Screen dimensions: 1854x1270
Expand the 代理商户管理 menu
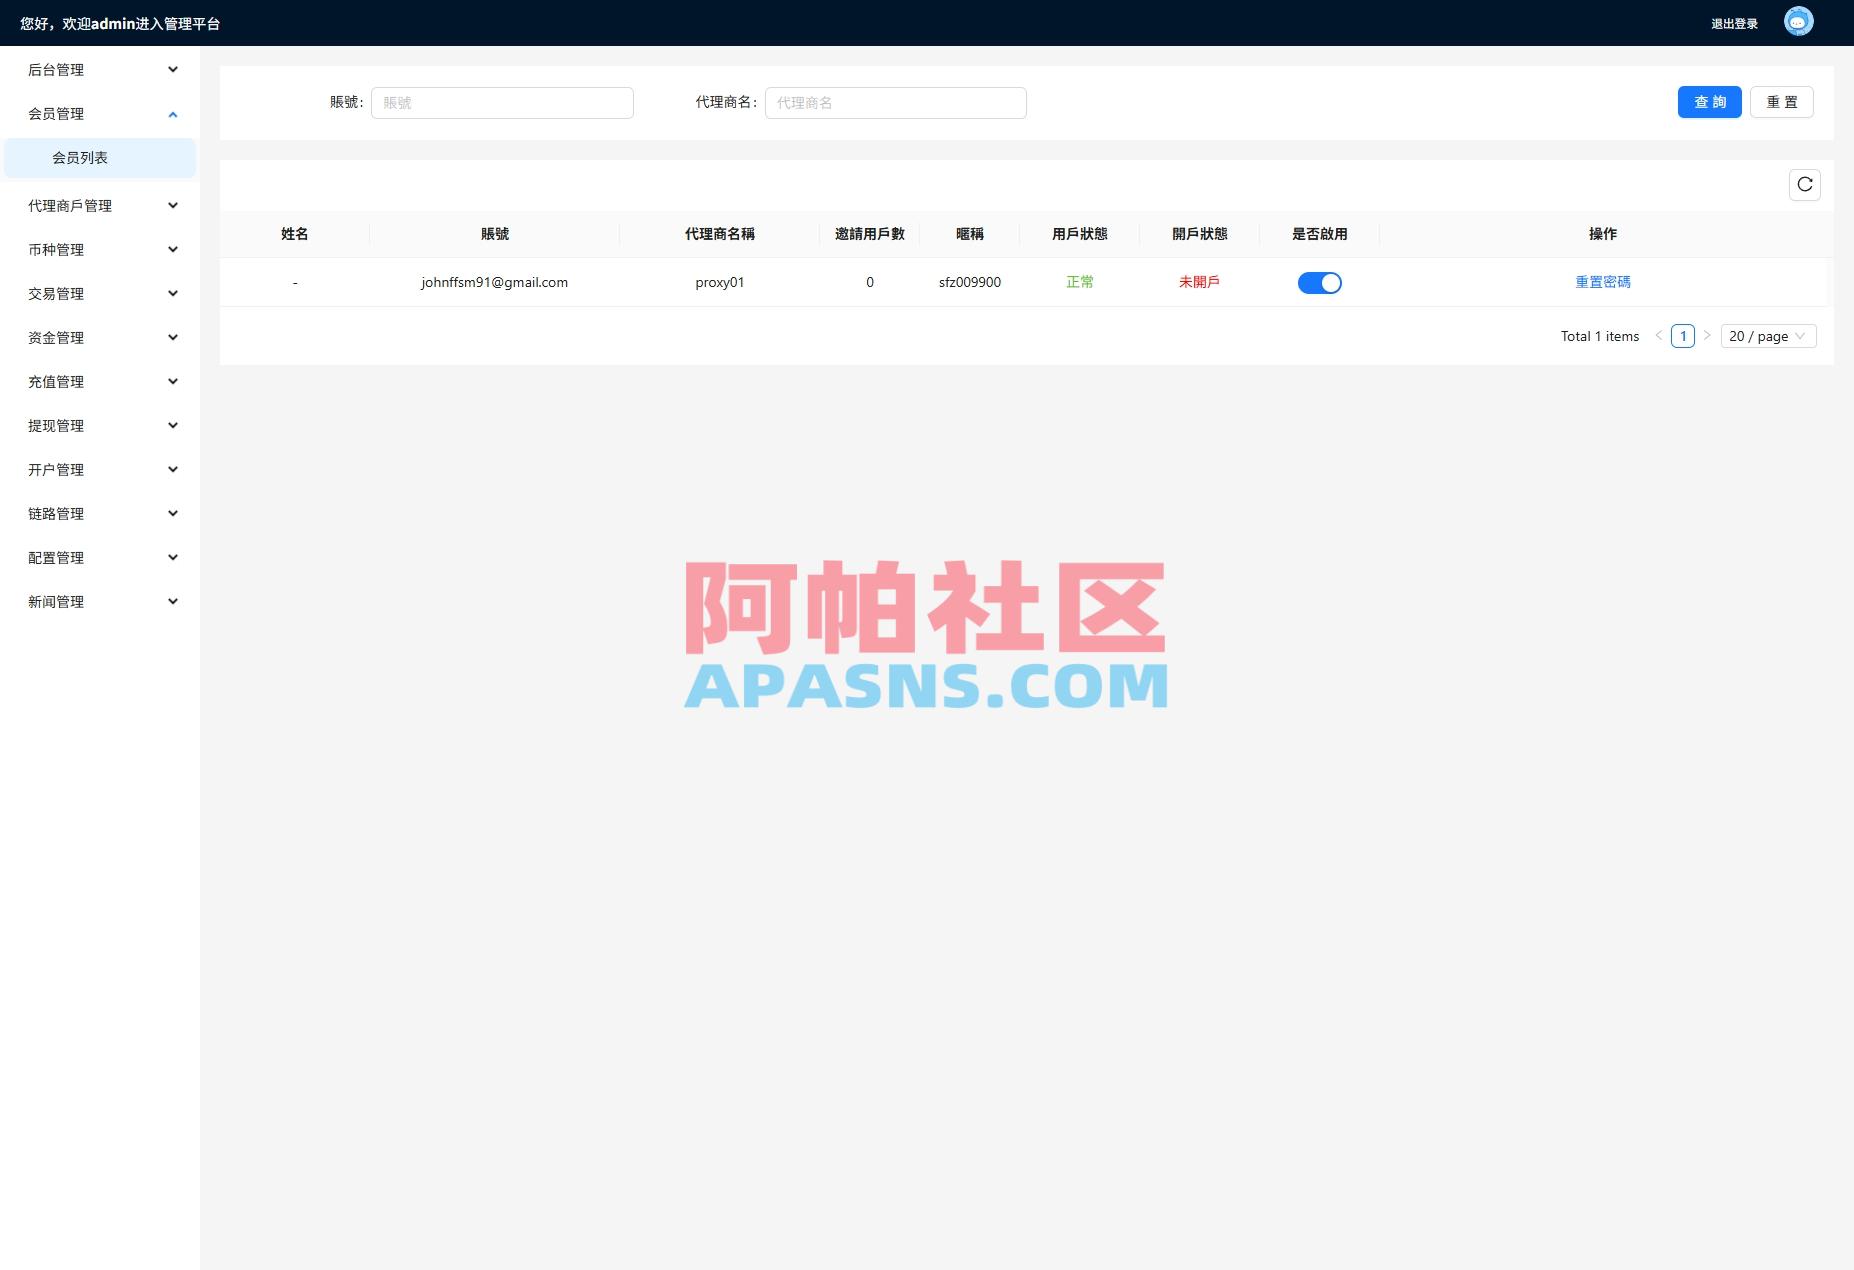(100, 205)
